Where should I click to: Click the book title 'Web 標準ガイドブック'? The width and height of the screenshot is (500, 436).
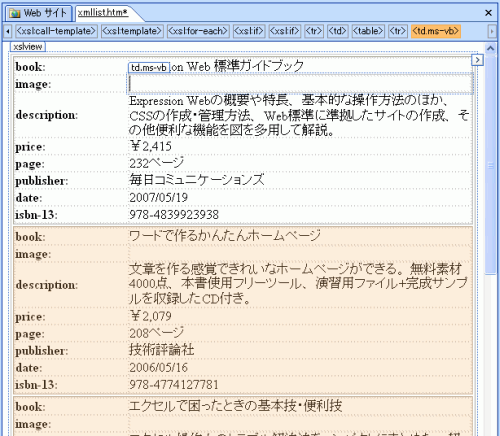(x=245, y=66)
